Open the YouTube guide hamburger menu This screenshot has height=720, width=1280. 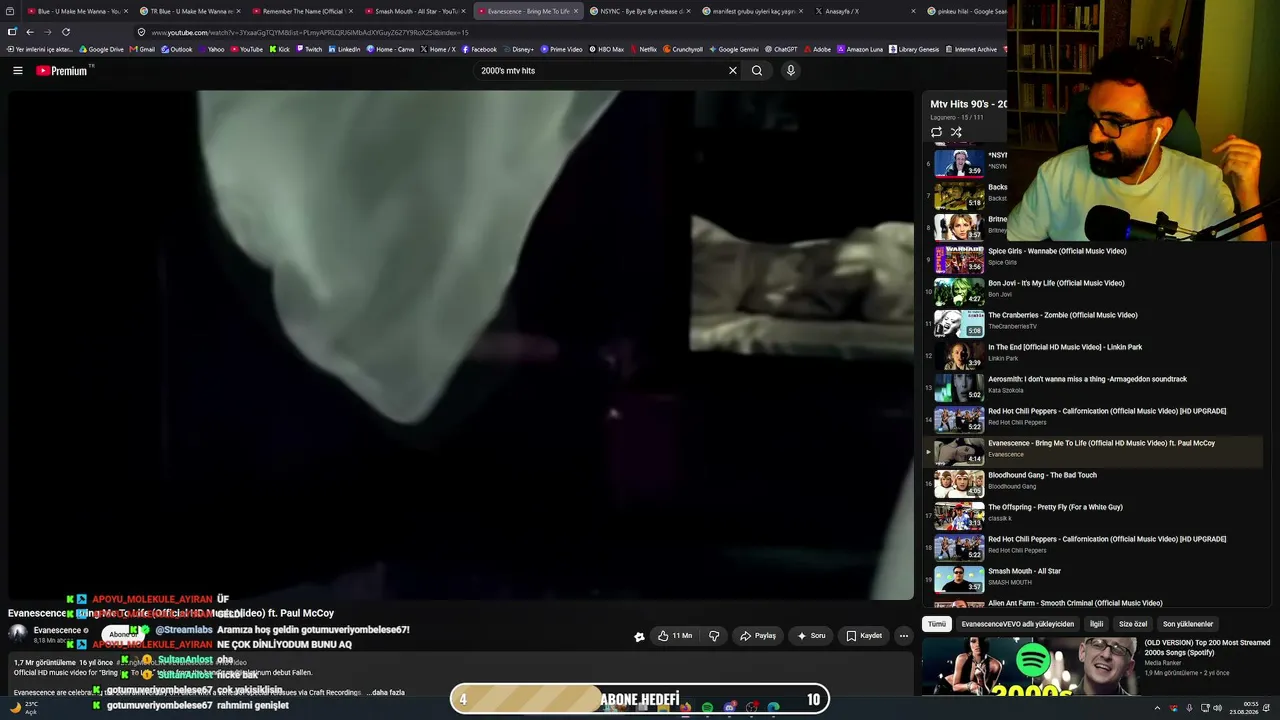[18, 71]
